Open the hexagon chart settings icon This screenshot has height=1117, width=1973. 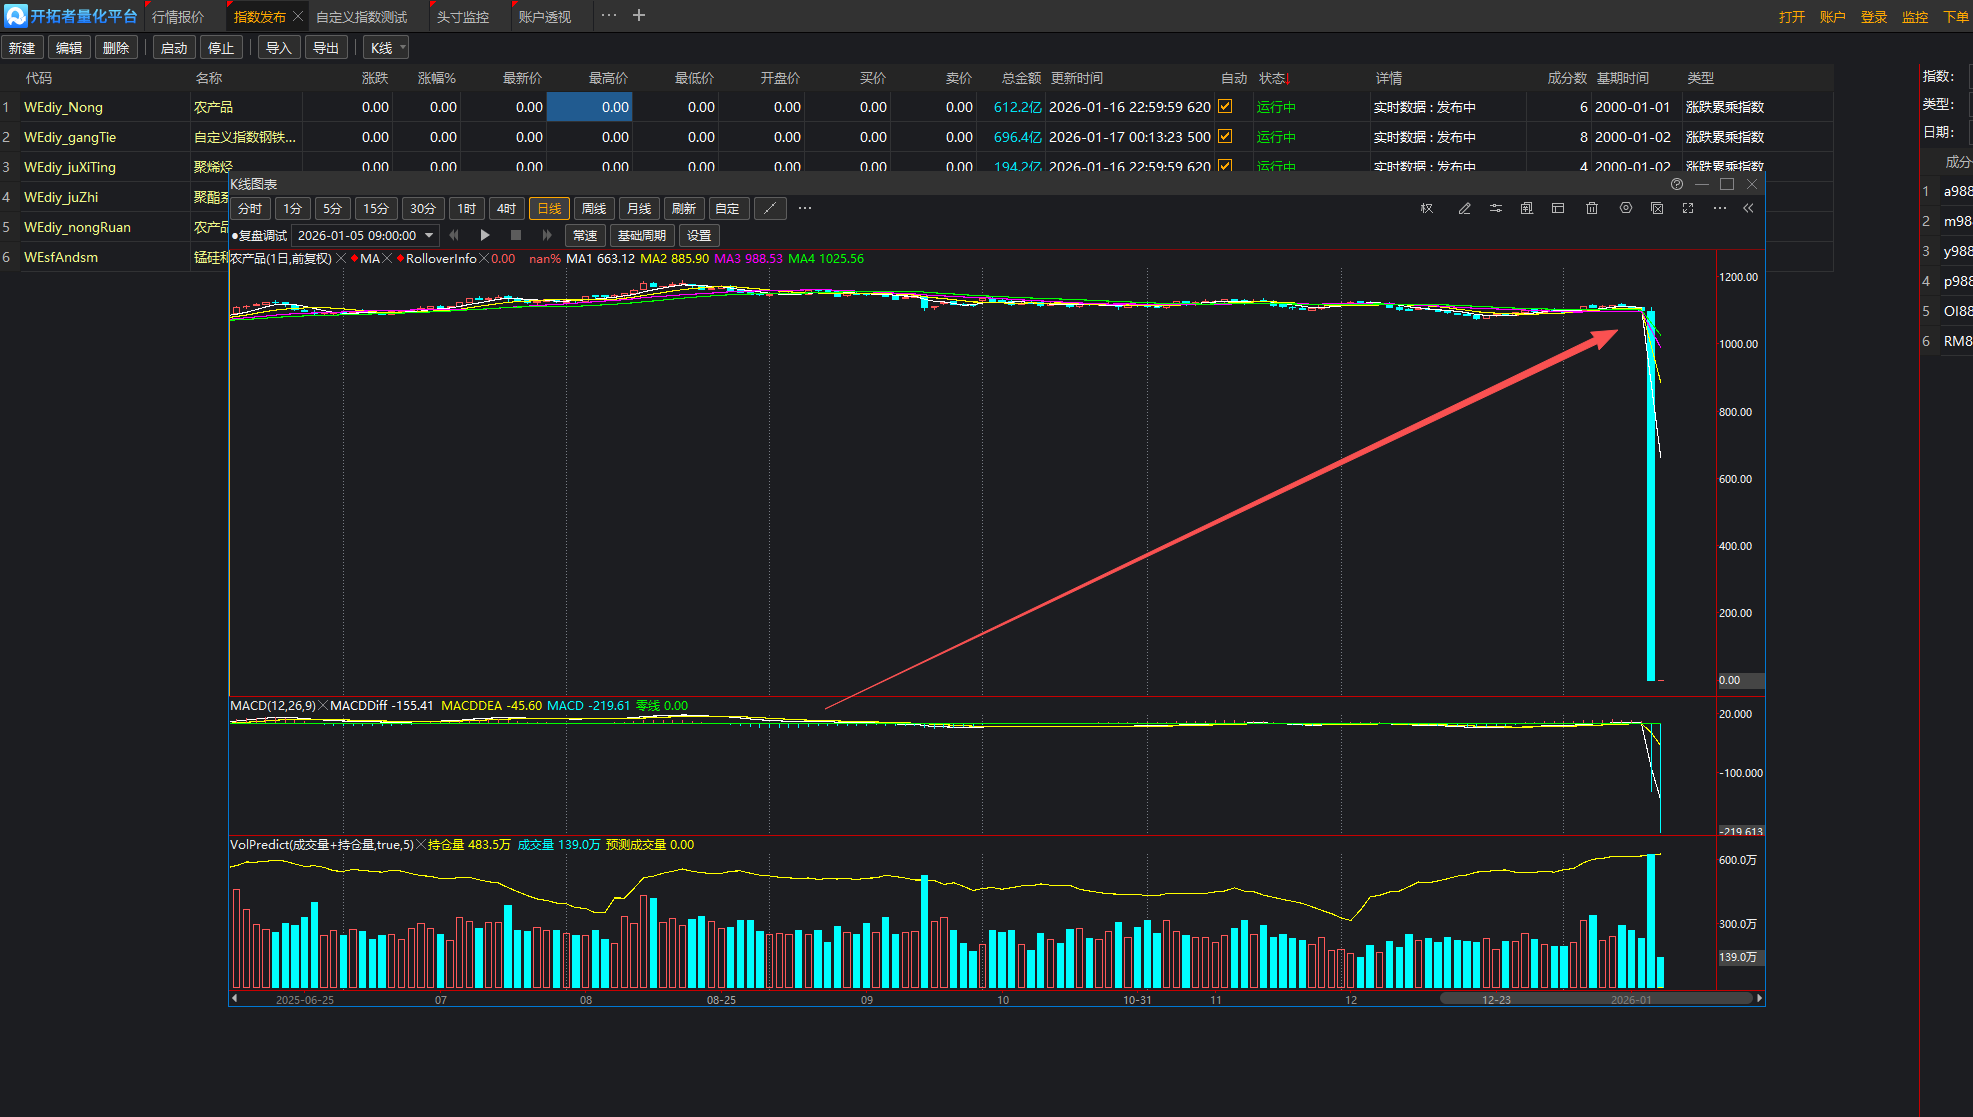tap(1626, 208)
